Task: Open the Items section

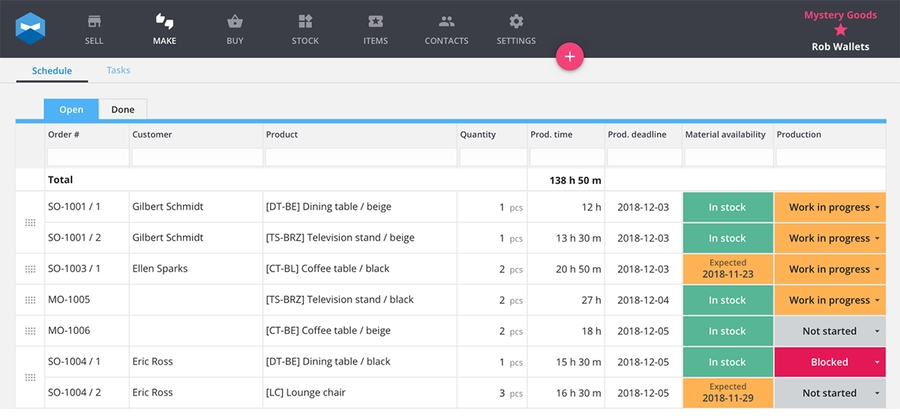Action: [375, 28]
